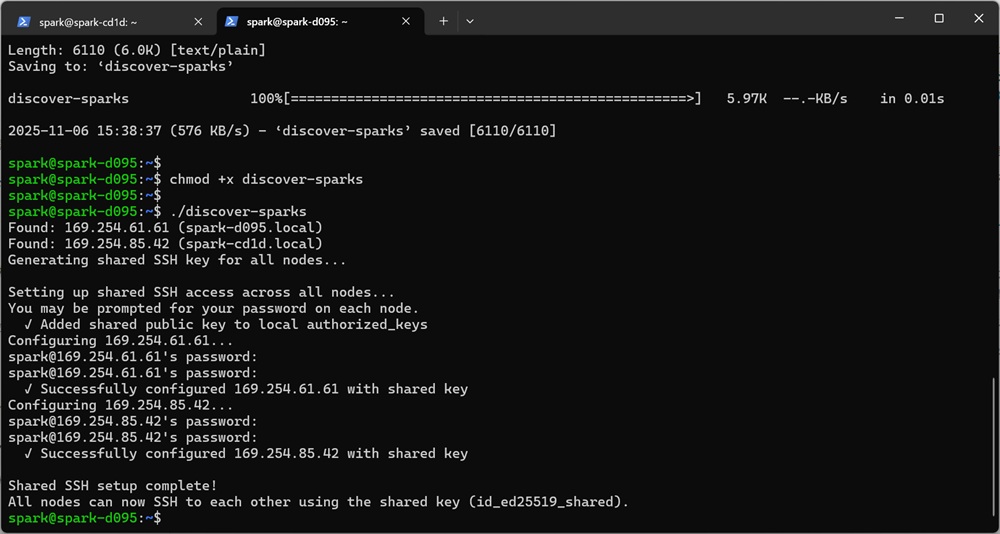The image size is (1000, 534).
Task: Maximize the terminal window
Action: pos(939,18)
